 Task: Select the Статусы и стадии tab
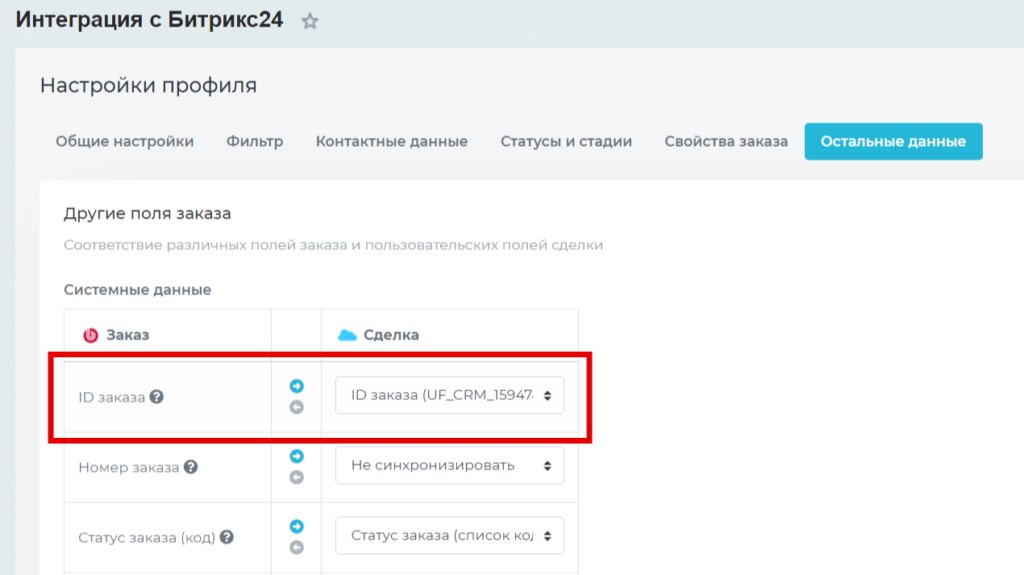tap(566, 141)
